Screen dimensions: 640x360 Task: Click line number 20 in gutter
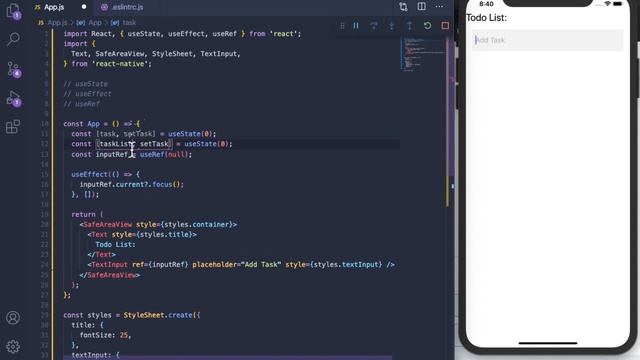[x=44, y=224]
